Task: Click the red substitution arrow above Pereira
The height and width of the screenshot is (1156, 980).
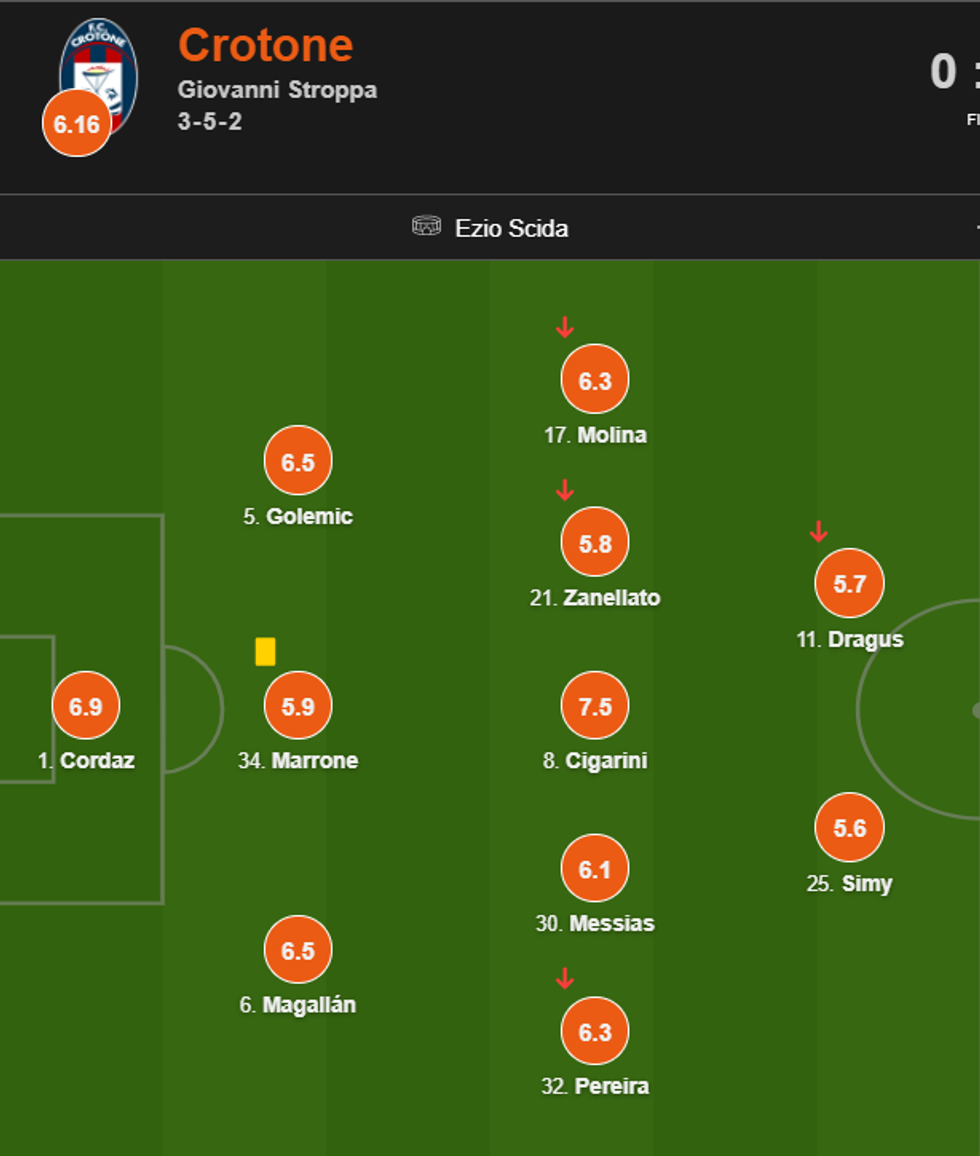Action: click(565, 978)
